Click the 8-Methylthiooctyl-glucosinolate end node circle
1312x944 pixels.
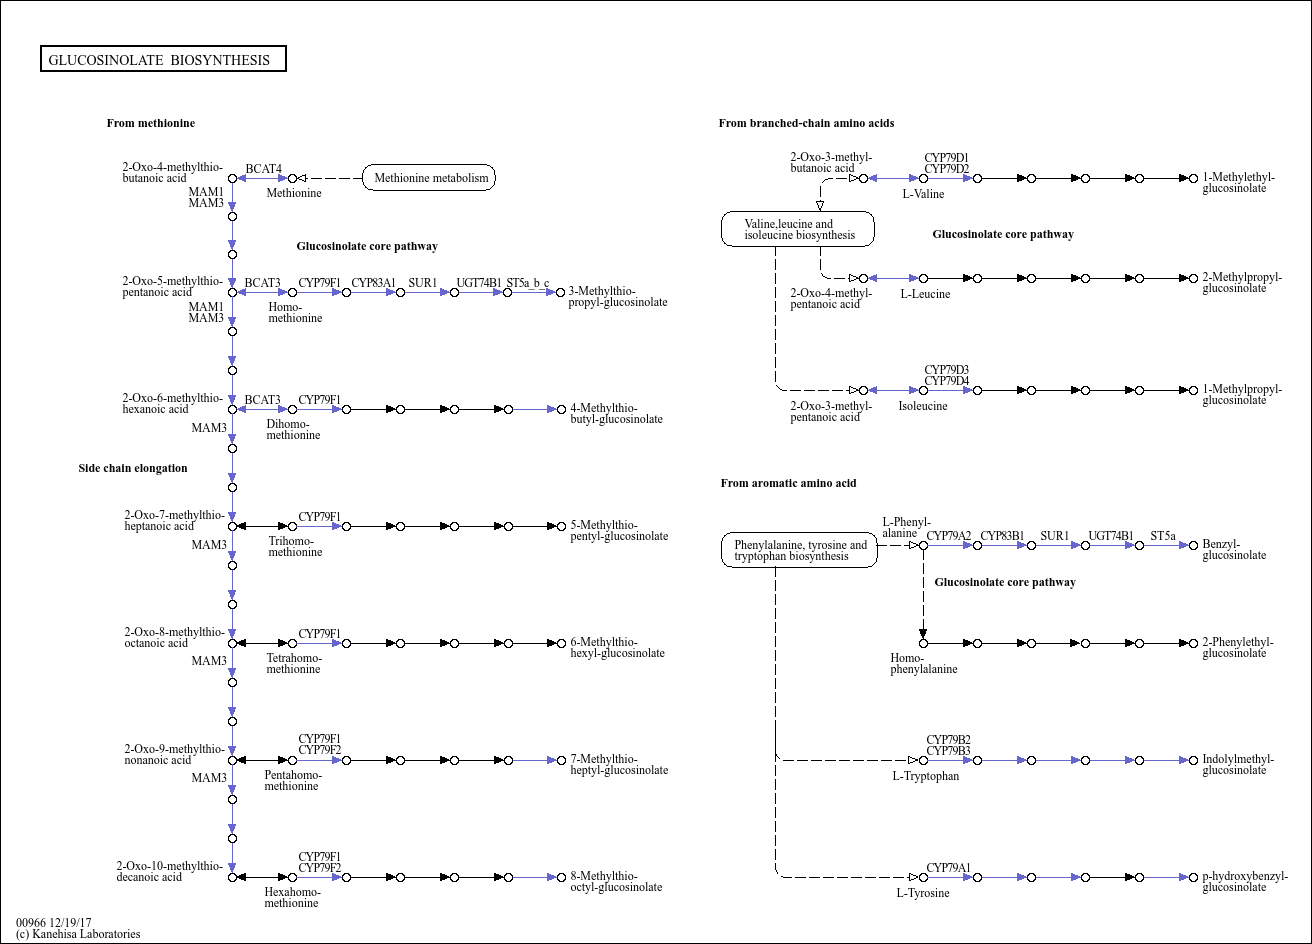coord(561,877)
